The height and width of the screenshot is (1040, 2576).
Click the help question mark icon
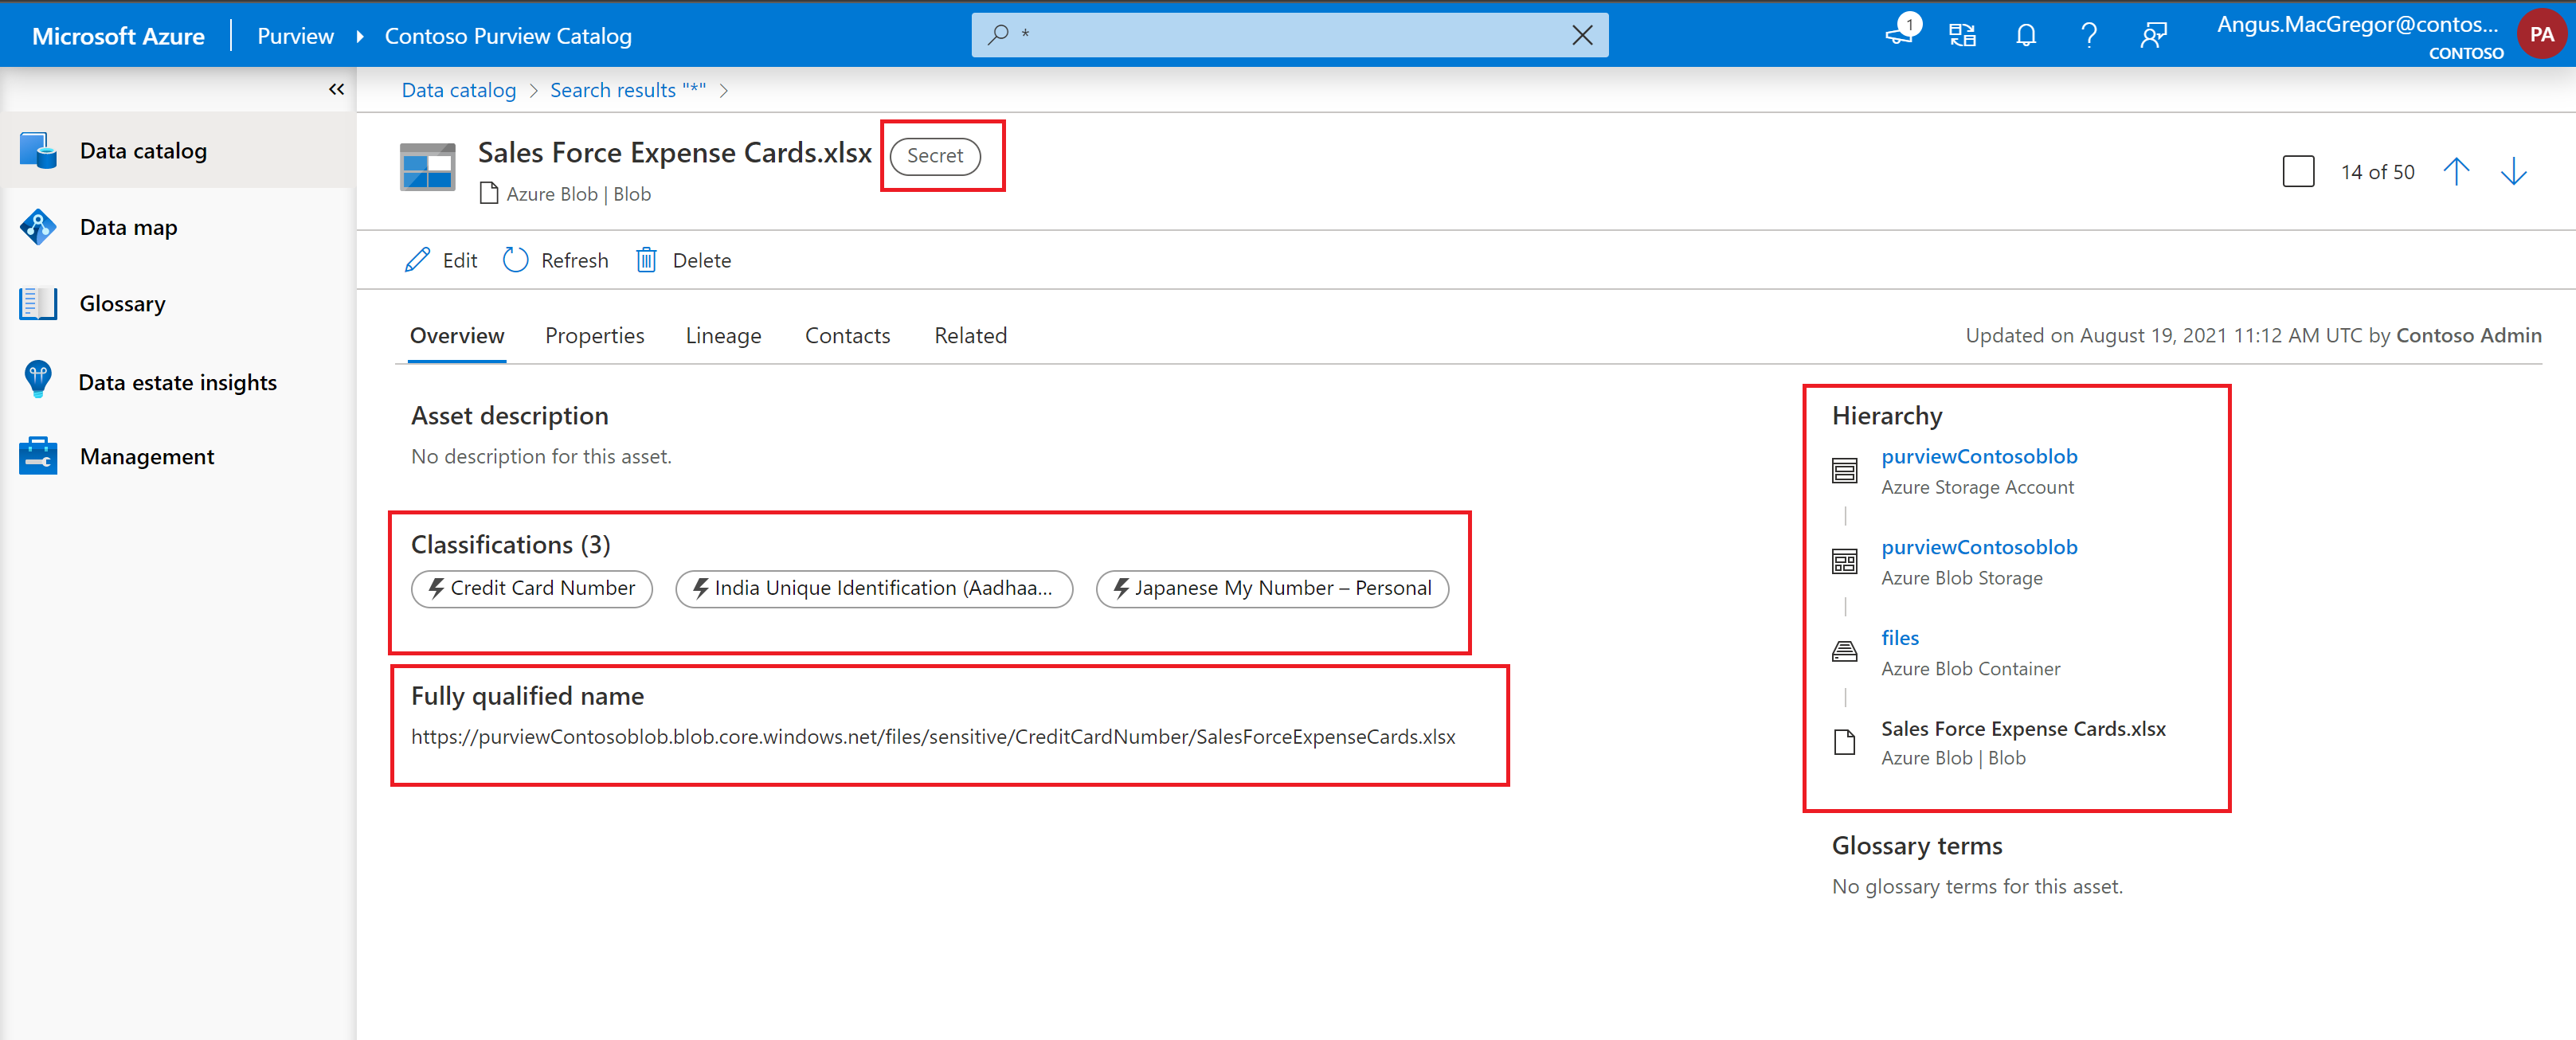pos(2088,36)
